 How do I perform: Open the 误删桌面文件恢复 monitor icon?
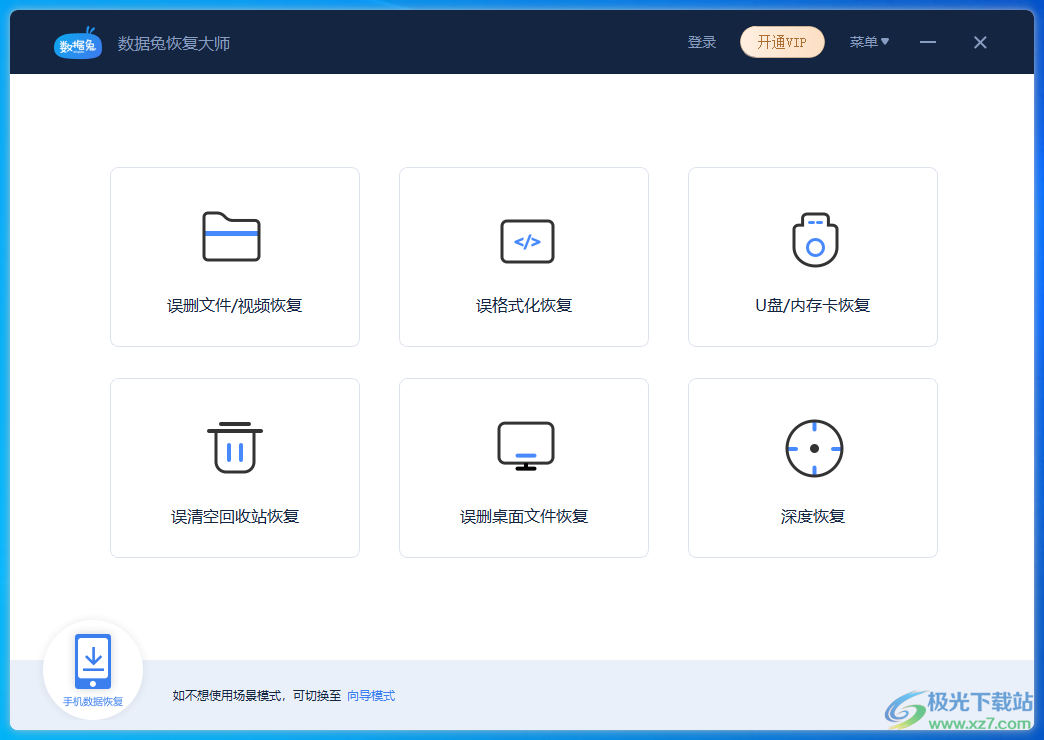point(524,447)
